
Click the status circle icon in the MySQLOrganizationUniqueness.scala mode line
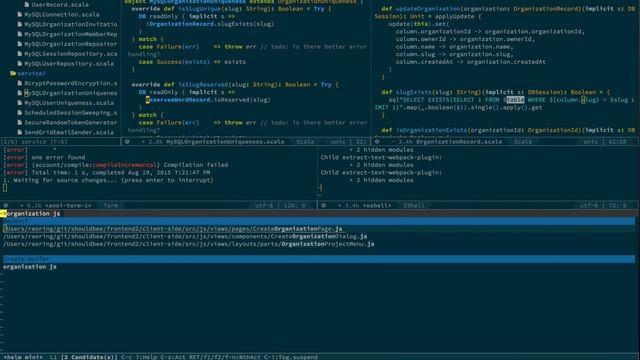127,142
